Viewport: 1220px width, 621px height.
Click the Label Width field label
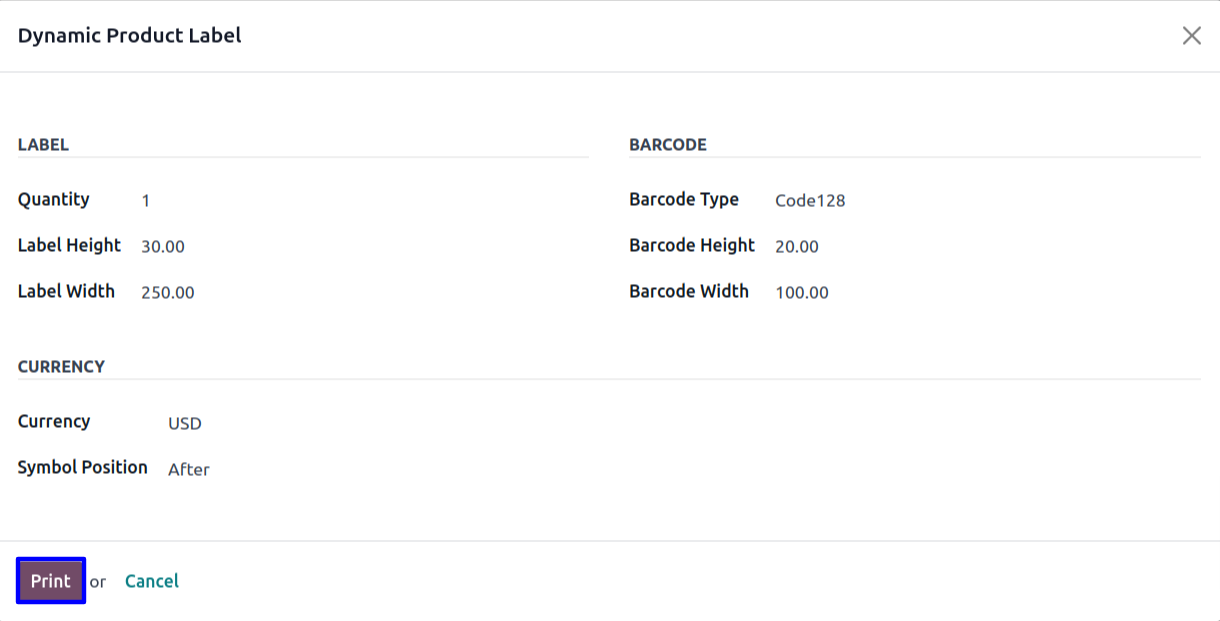point(66,292)
